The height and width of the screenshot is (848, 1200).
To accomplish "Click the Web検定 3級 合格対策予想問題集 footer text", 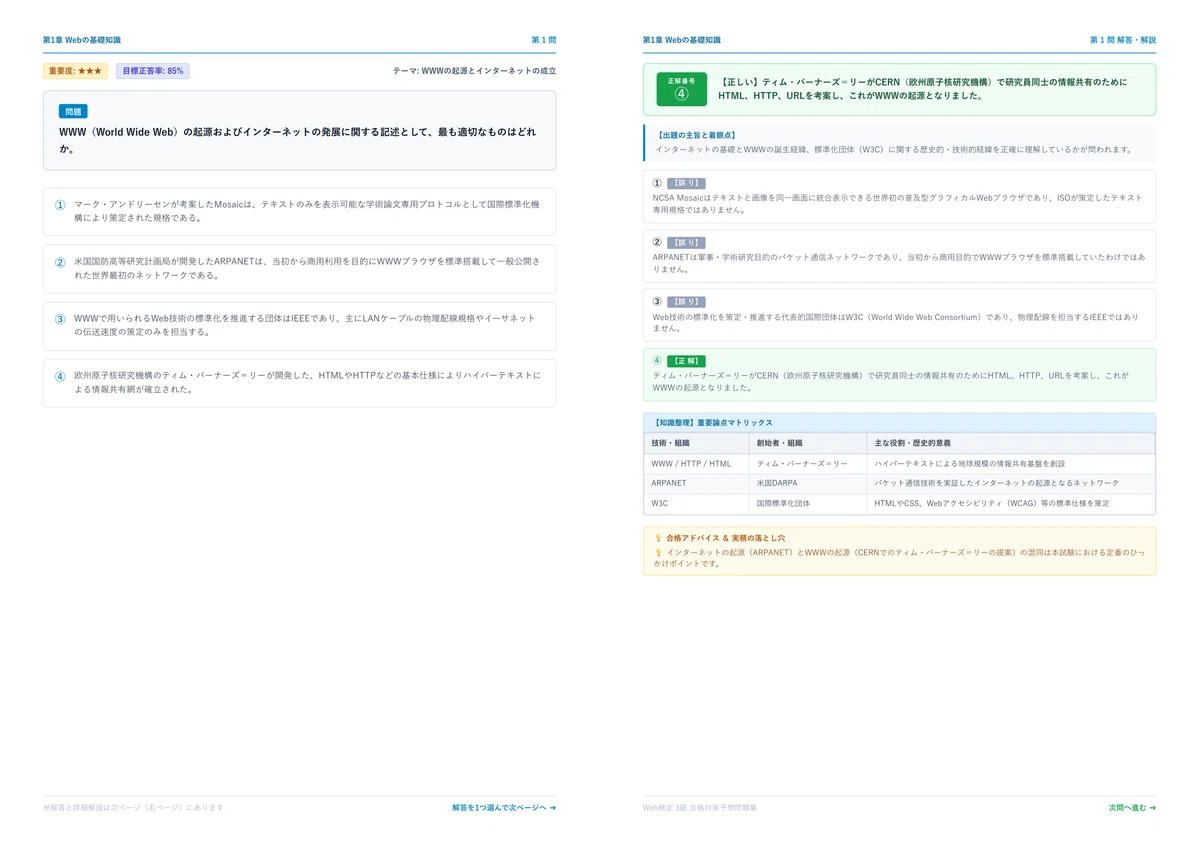I will 700,807.
